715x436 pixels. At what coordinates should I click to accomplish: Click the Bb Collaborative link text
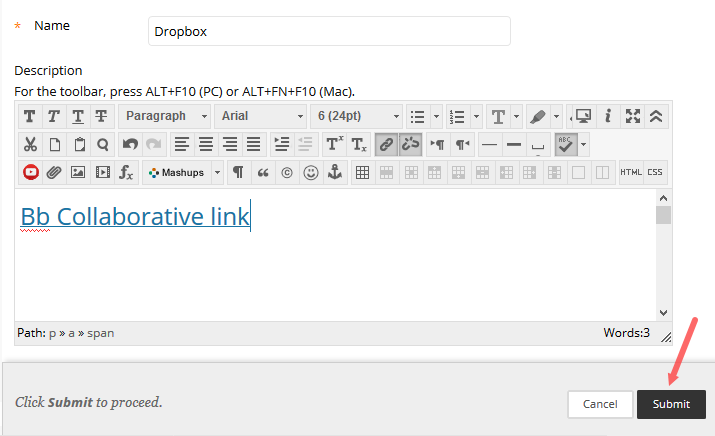pyautogui.click(x=135, y=216)
